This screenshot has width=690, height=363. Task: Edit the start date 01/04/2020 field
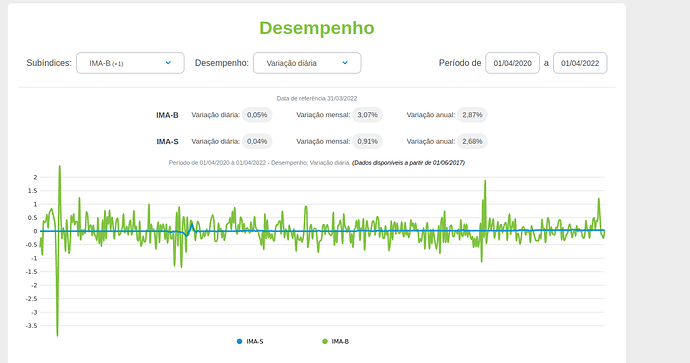coord(513,63)
